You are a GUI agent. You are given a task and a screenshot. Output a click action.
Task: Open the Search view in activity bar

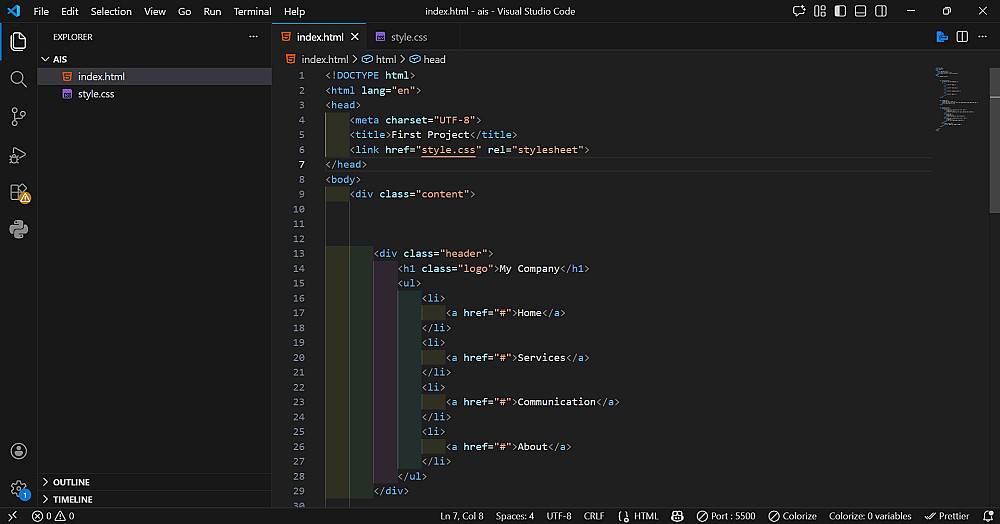pos(18,79)
